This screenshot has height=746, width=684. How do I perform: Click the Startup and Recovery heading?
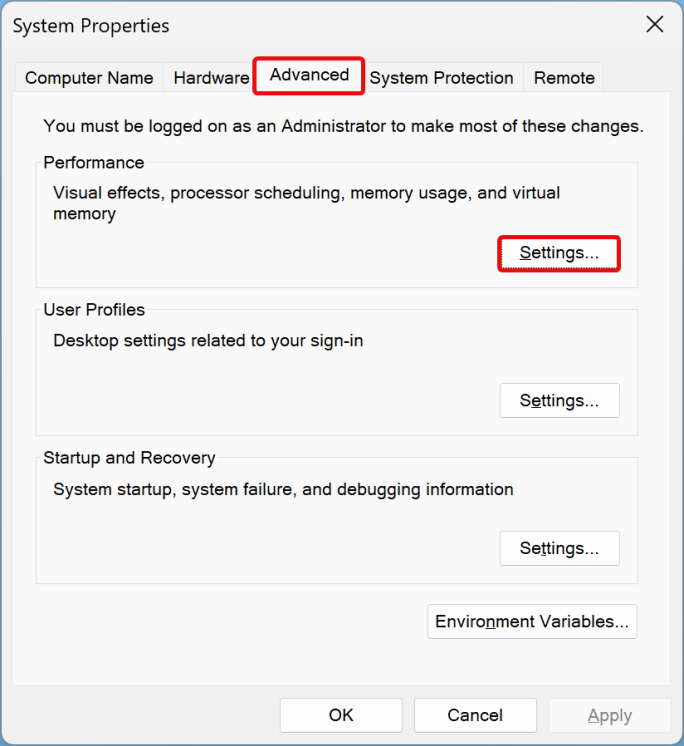pyautogui.click(x=129, y=458)
